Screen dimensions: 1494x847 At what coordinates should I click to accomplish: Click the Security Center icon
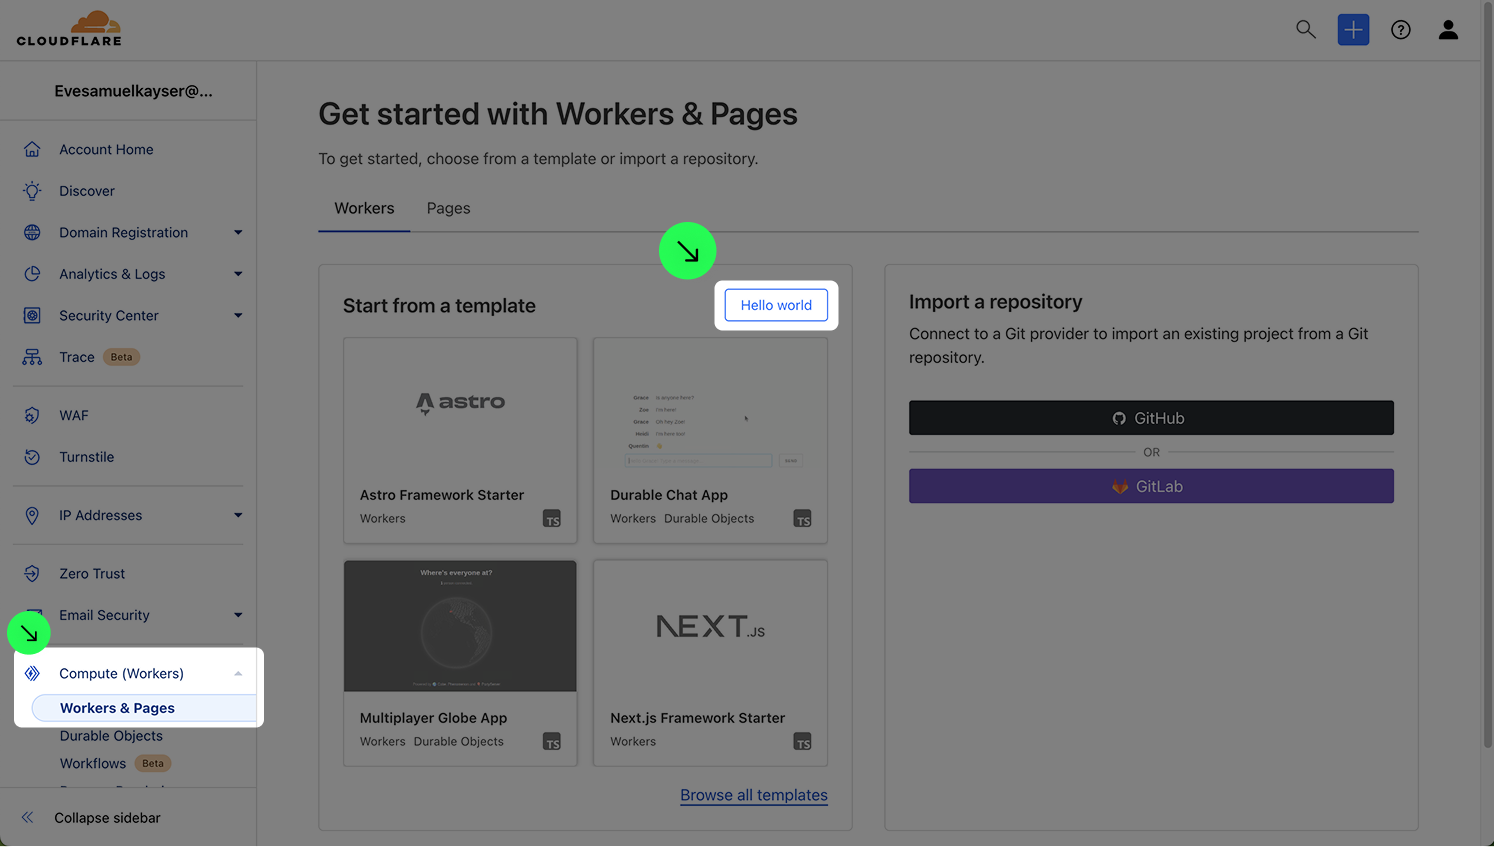pyautogui.click(x=32, y=315)
